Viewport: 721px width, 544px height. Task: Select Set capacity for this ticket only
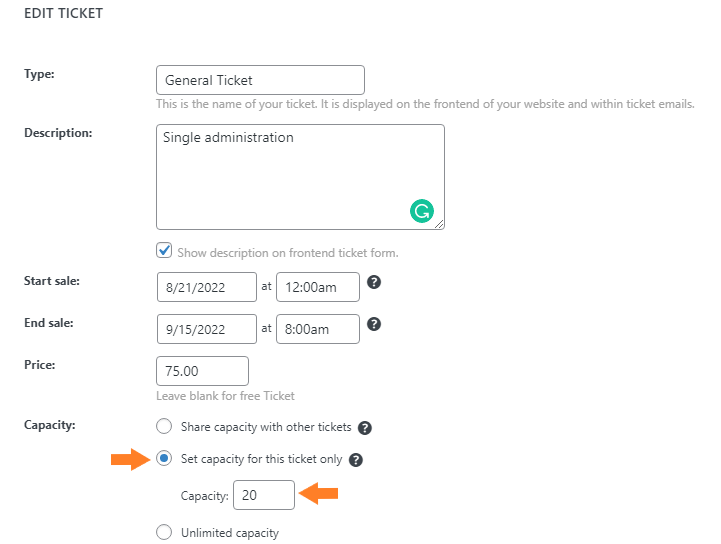(x=164, y=458)
